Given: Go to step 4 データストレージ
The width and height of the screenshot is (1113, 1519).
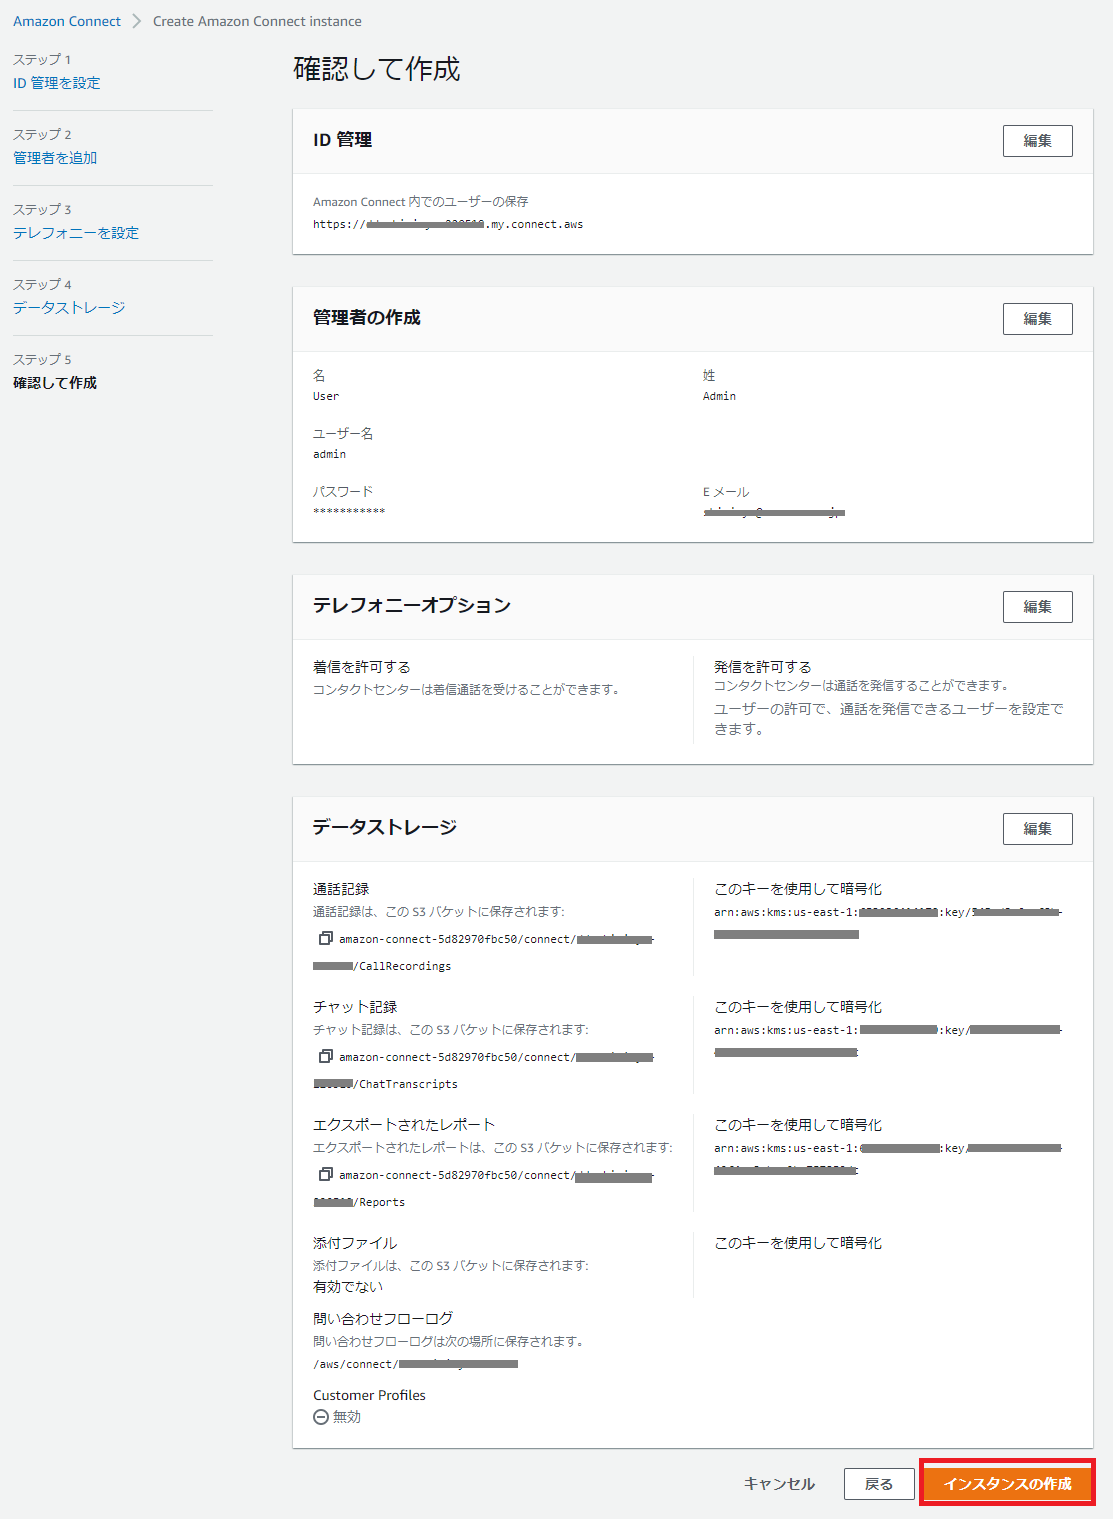Looking at the screenshot, I should (69, 308).
